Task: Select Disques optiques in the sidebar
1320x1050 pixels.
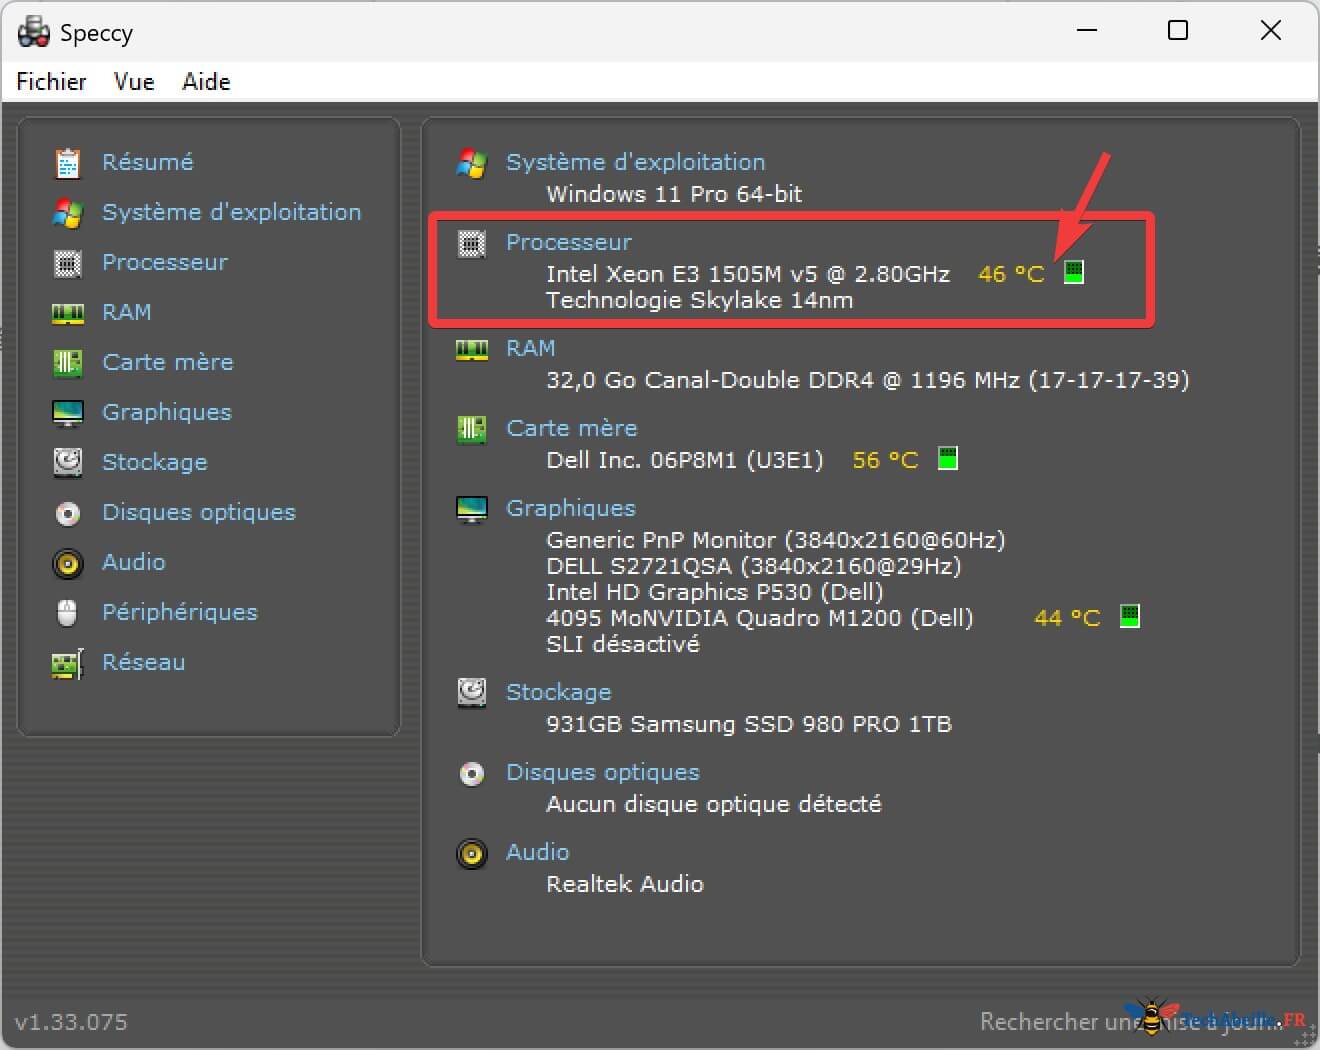Action: (x=199, y=512)
